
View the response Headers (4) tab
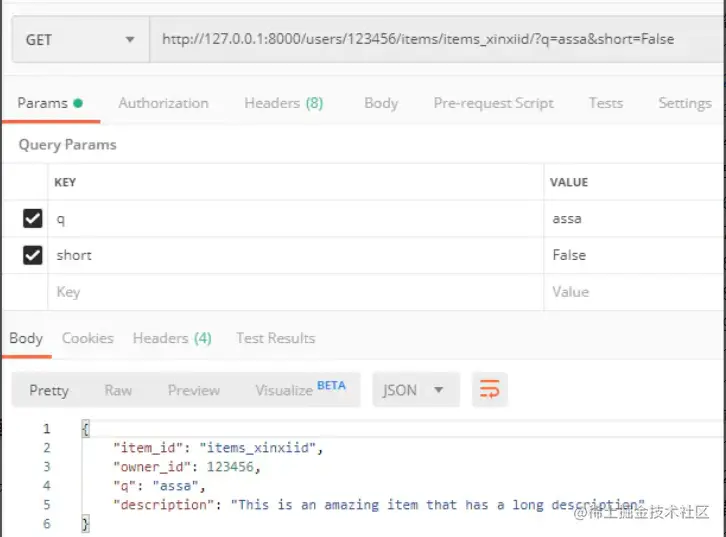(172, 338)
